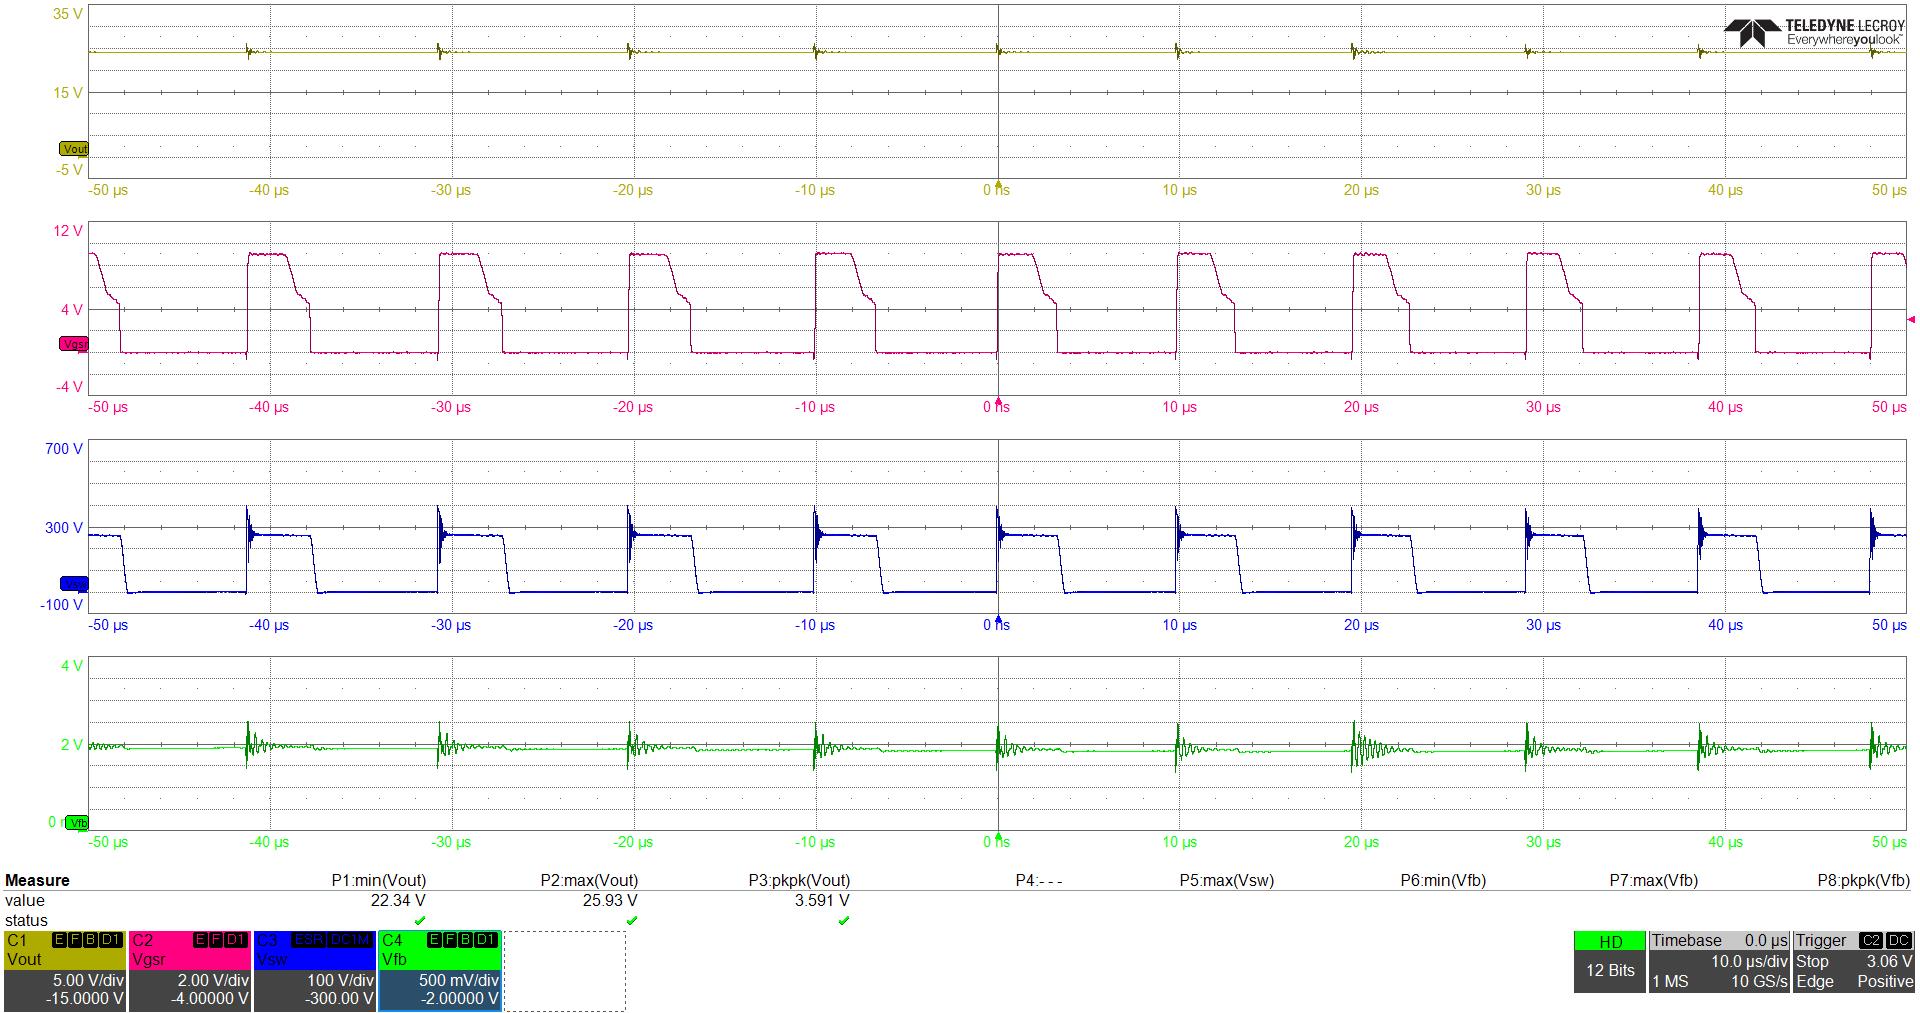
Task: Click the trigger position marker at 0 ns
Action: [x=996, y=185]
